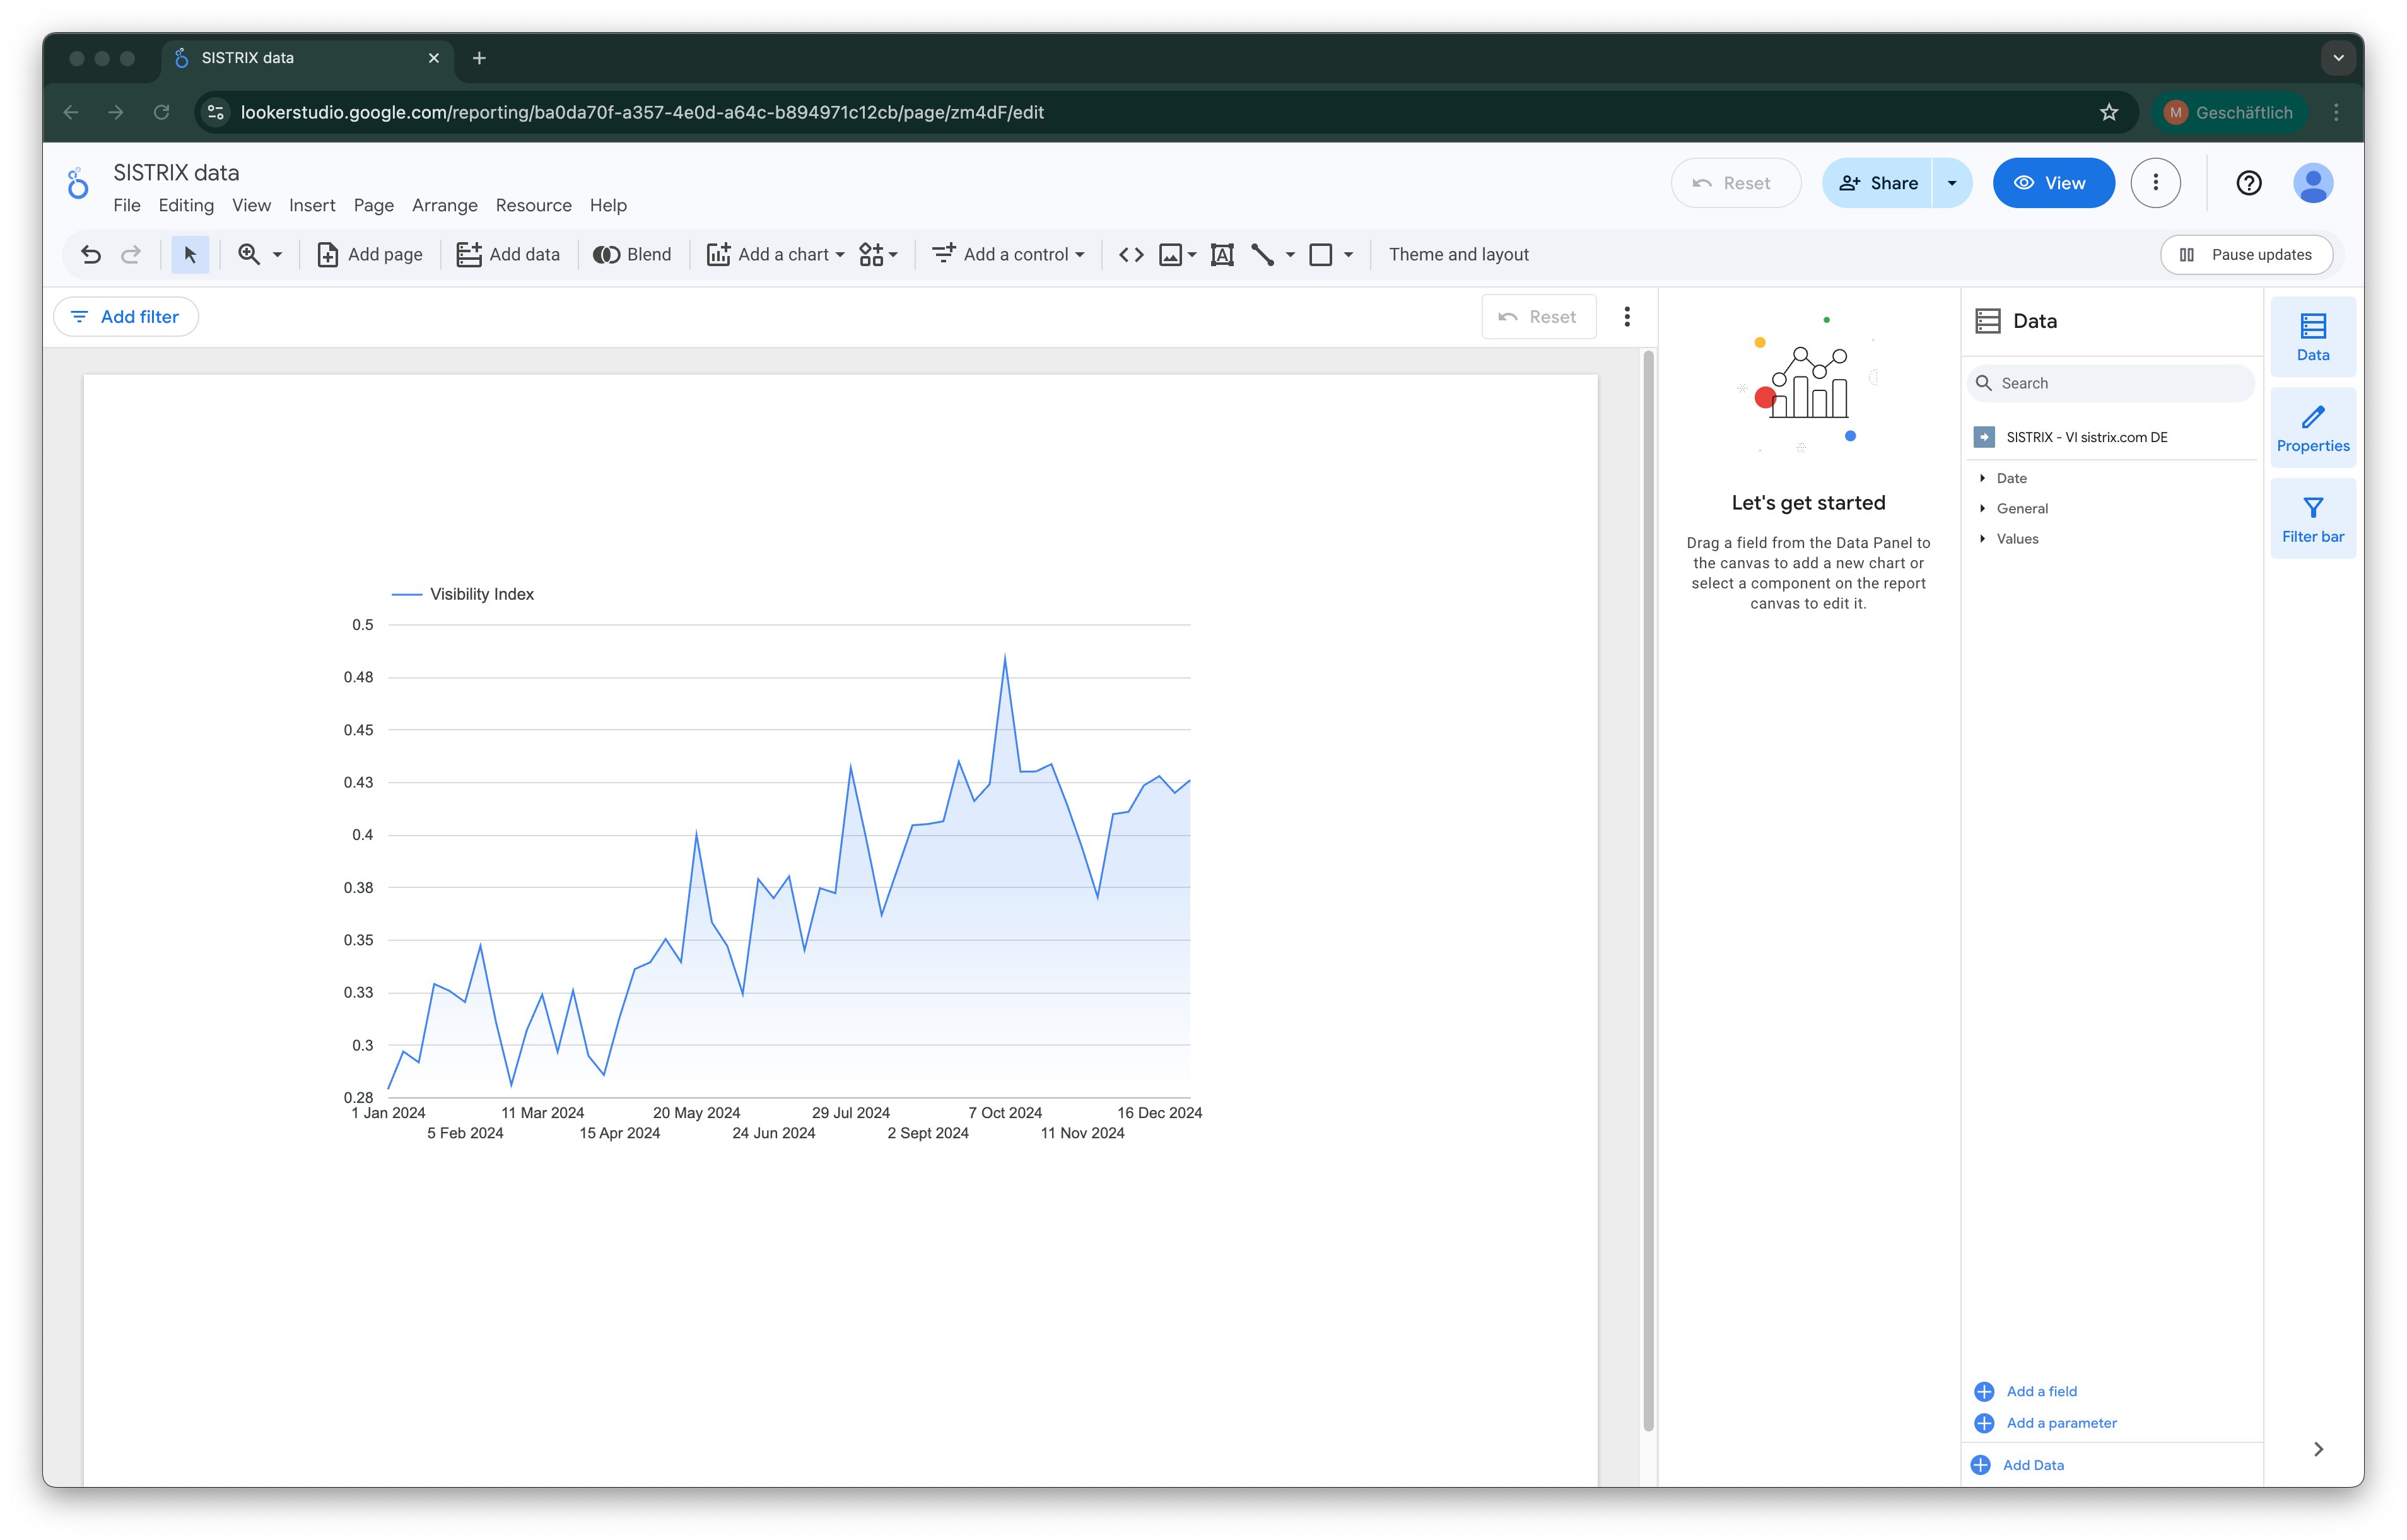Click the Add filter button
This screenshot has width=2407, height=1540.
126,317
